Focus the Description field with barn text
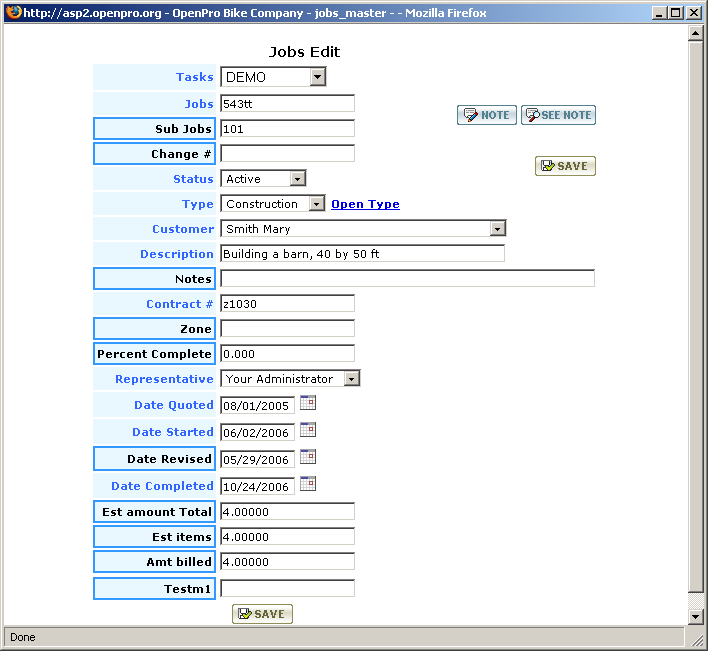 (362, 254)
